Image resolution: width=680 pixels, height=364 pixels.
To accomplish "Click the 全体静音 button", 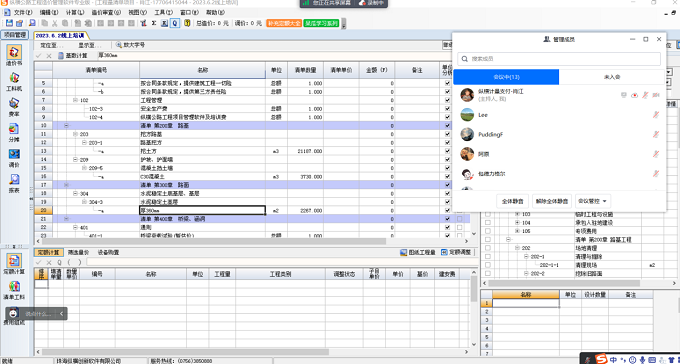I will click(x=512, y=201).
